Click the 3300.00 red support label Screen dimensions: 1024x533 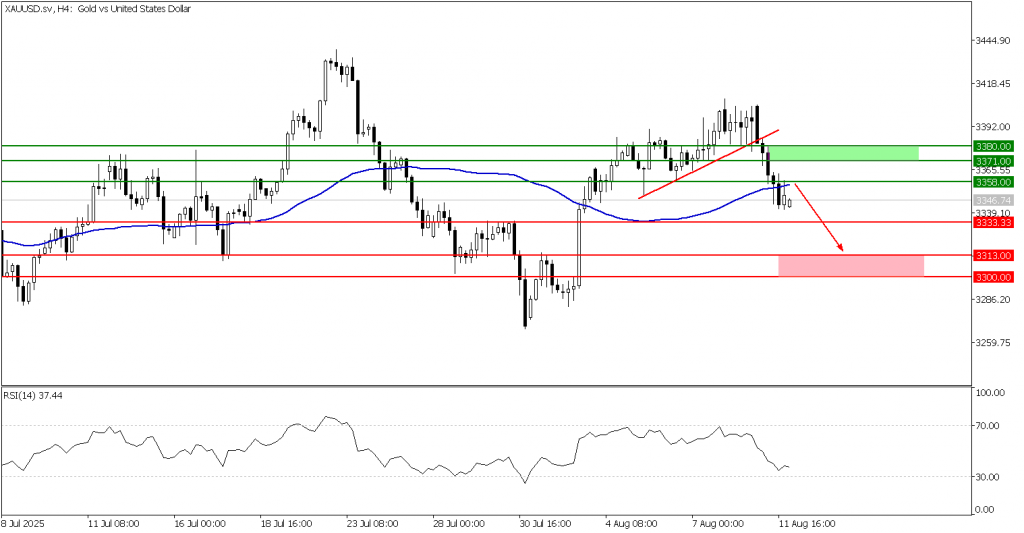pyautogui.click(x=993, y=277)
